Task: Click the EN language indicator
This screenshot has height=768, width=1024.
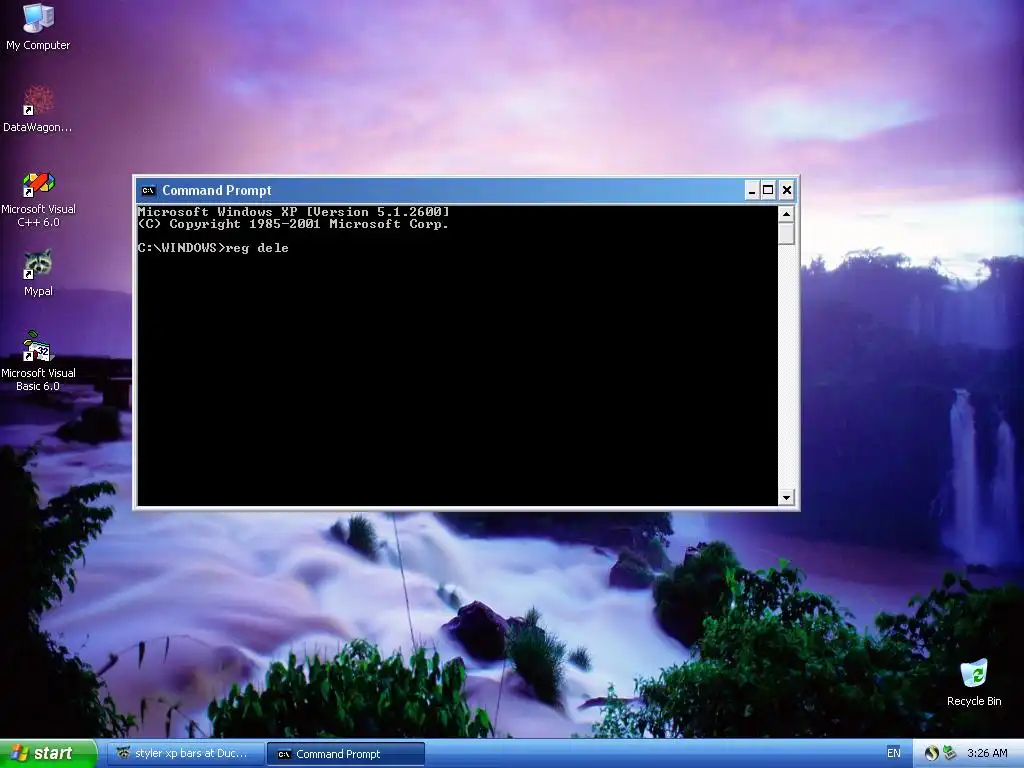Action: tap(893, 753)
